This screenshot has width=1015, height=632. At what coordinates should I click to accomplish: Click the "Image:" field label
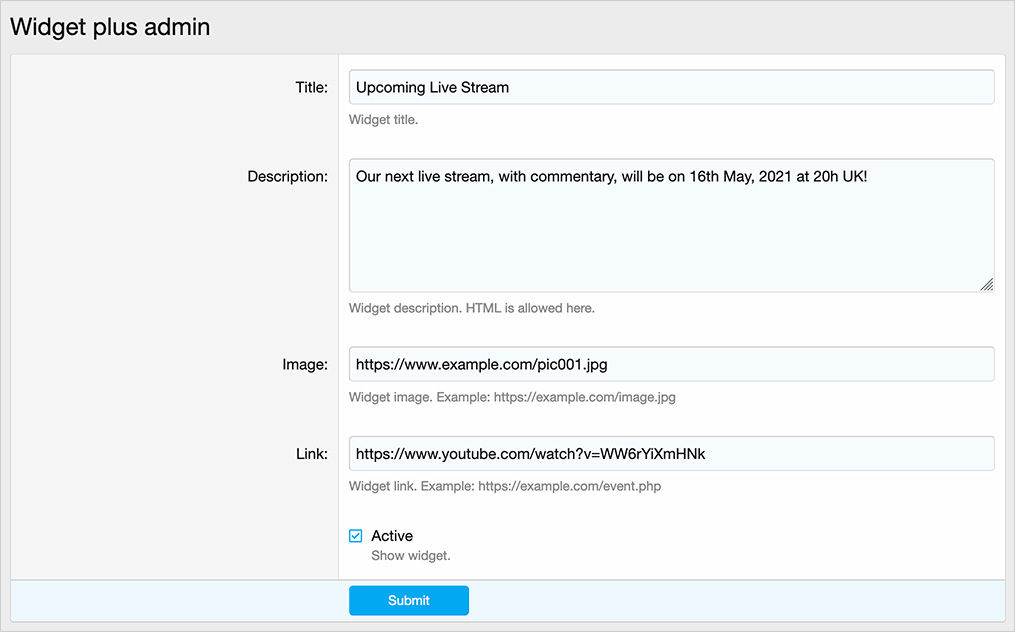click(304, 365)
